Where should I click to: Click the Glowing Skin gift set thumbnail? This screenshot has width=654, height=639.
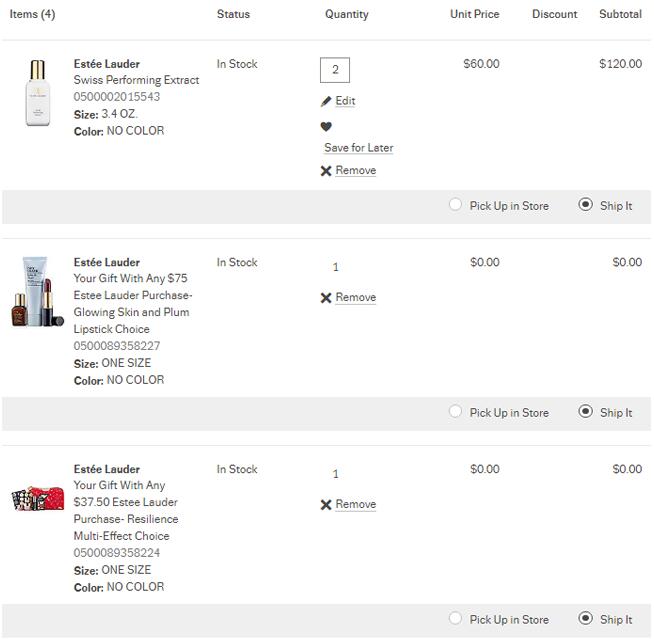pos(37,292)
